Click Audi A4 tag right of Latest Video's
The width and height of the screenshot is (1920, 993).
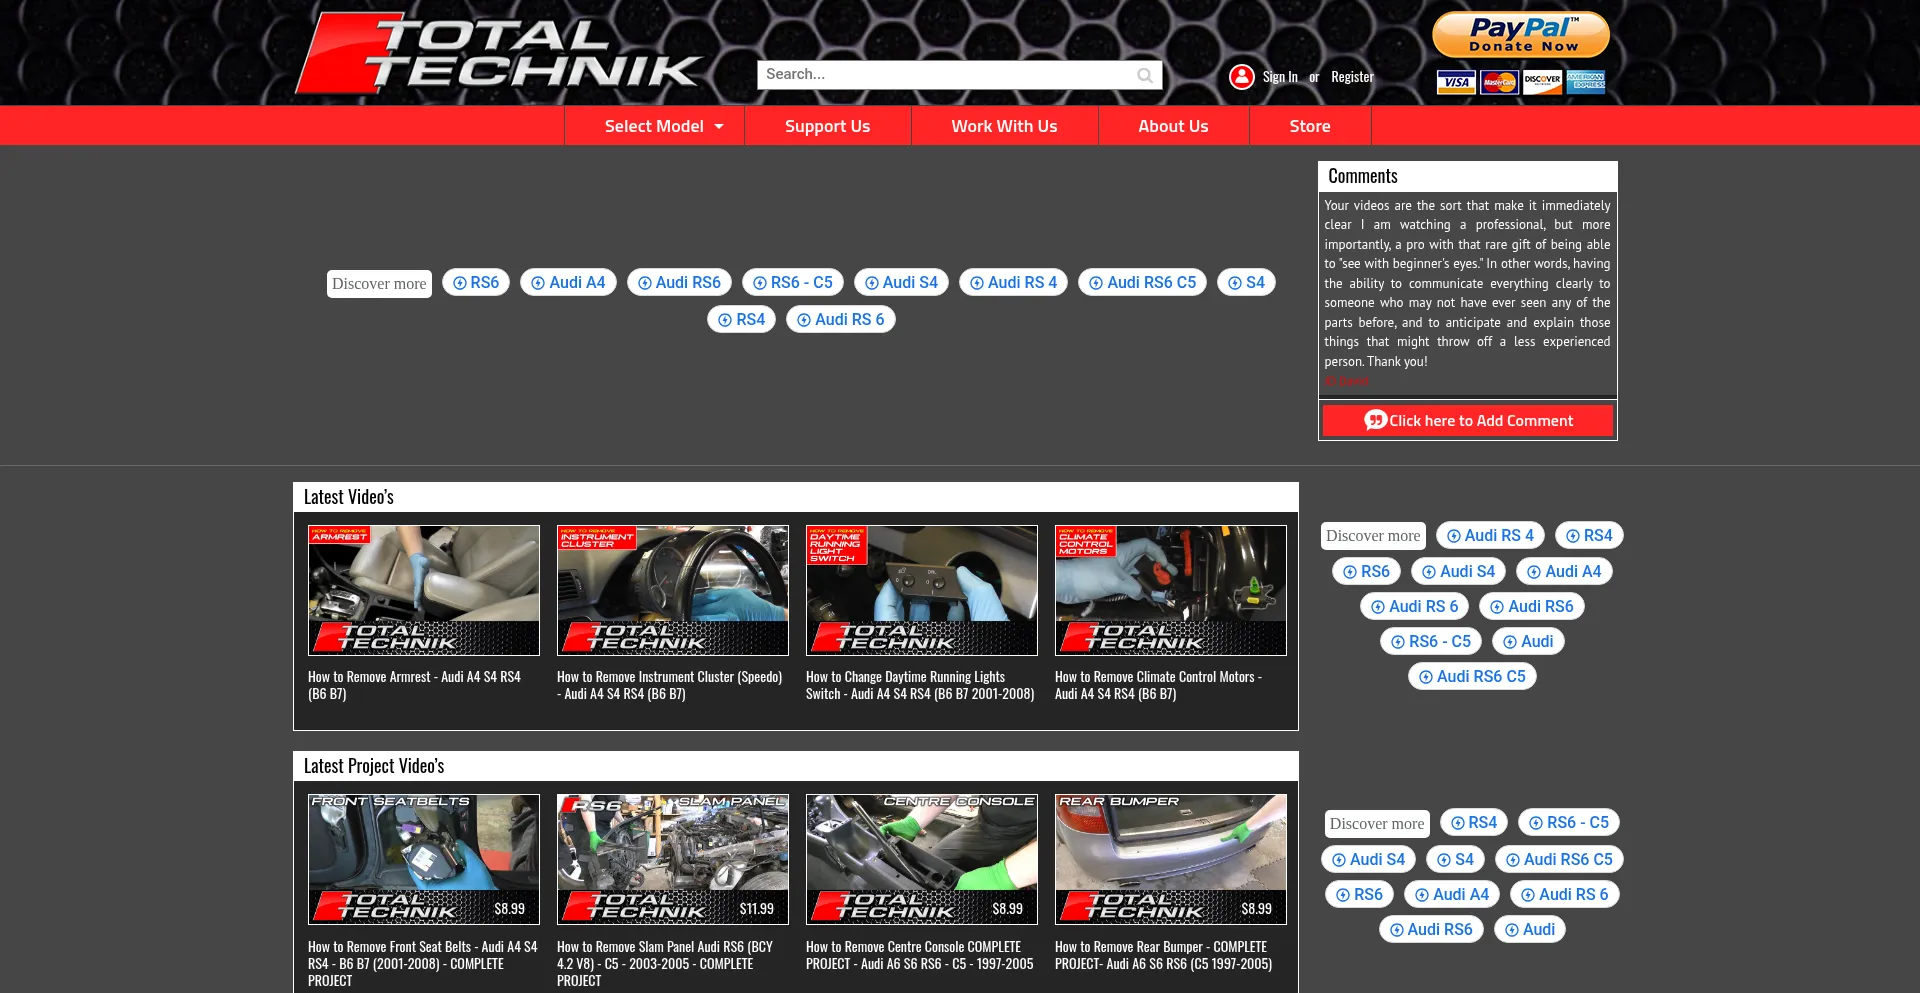pos(1564,572)
